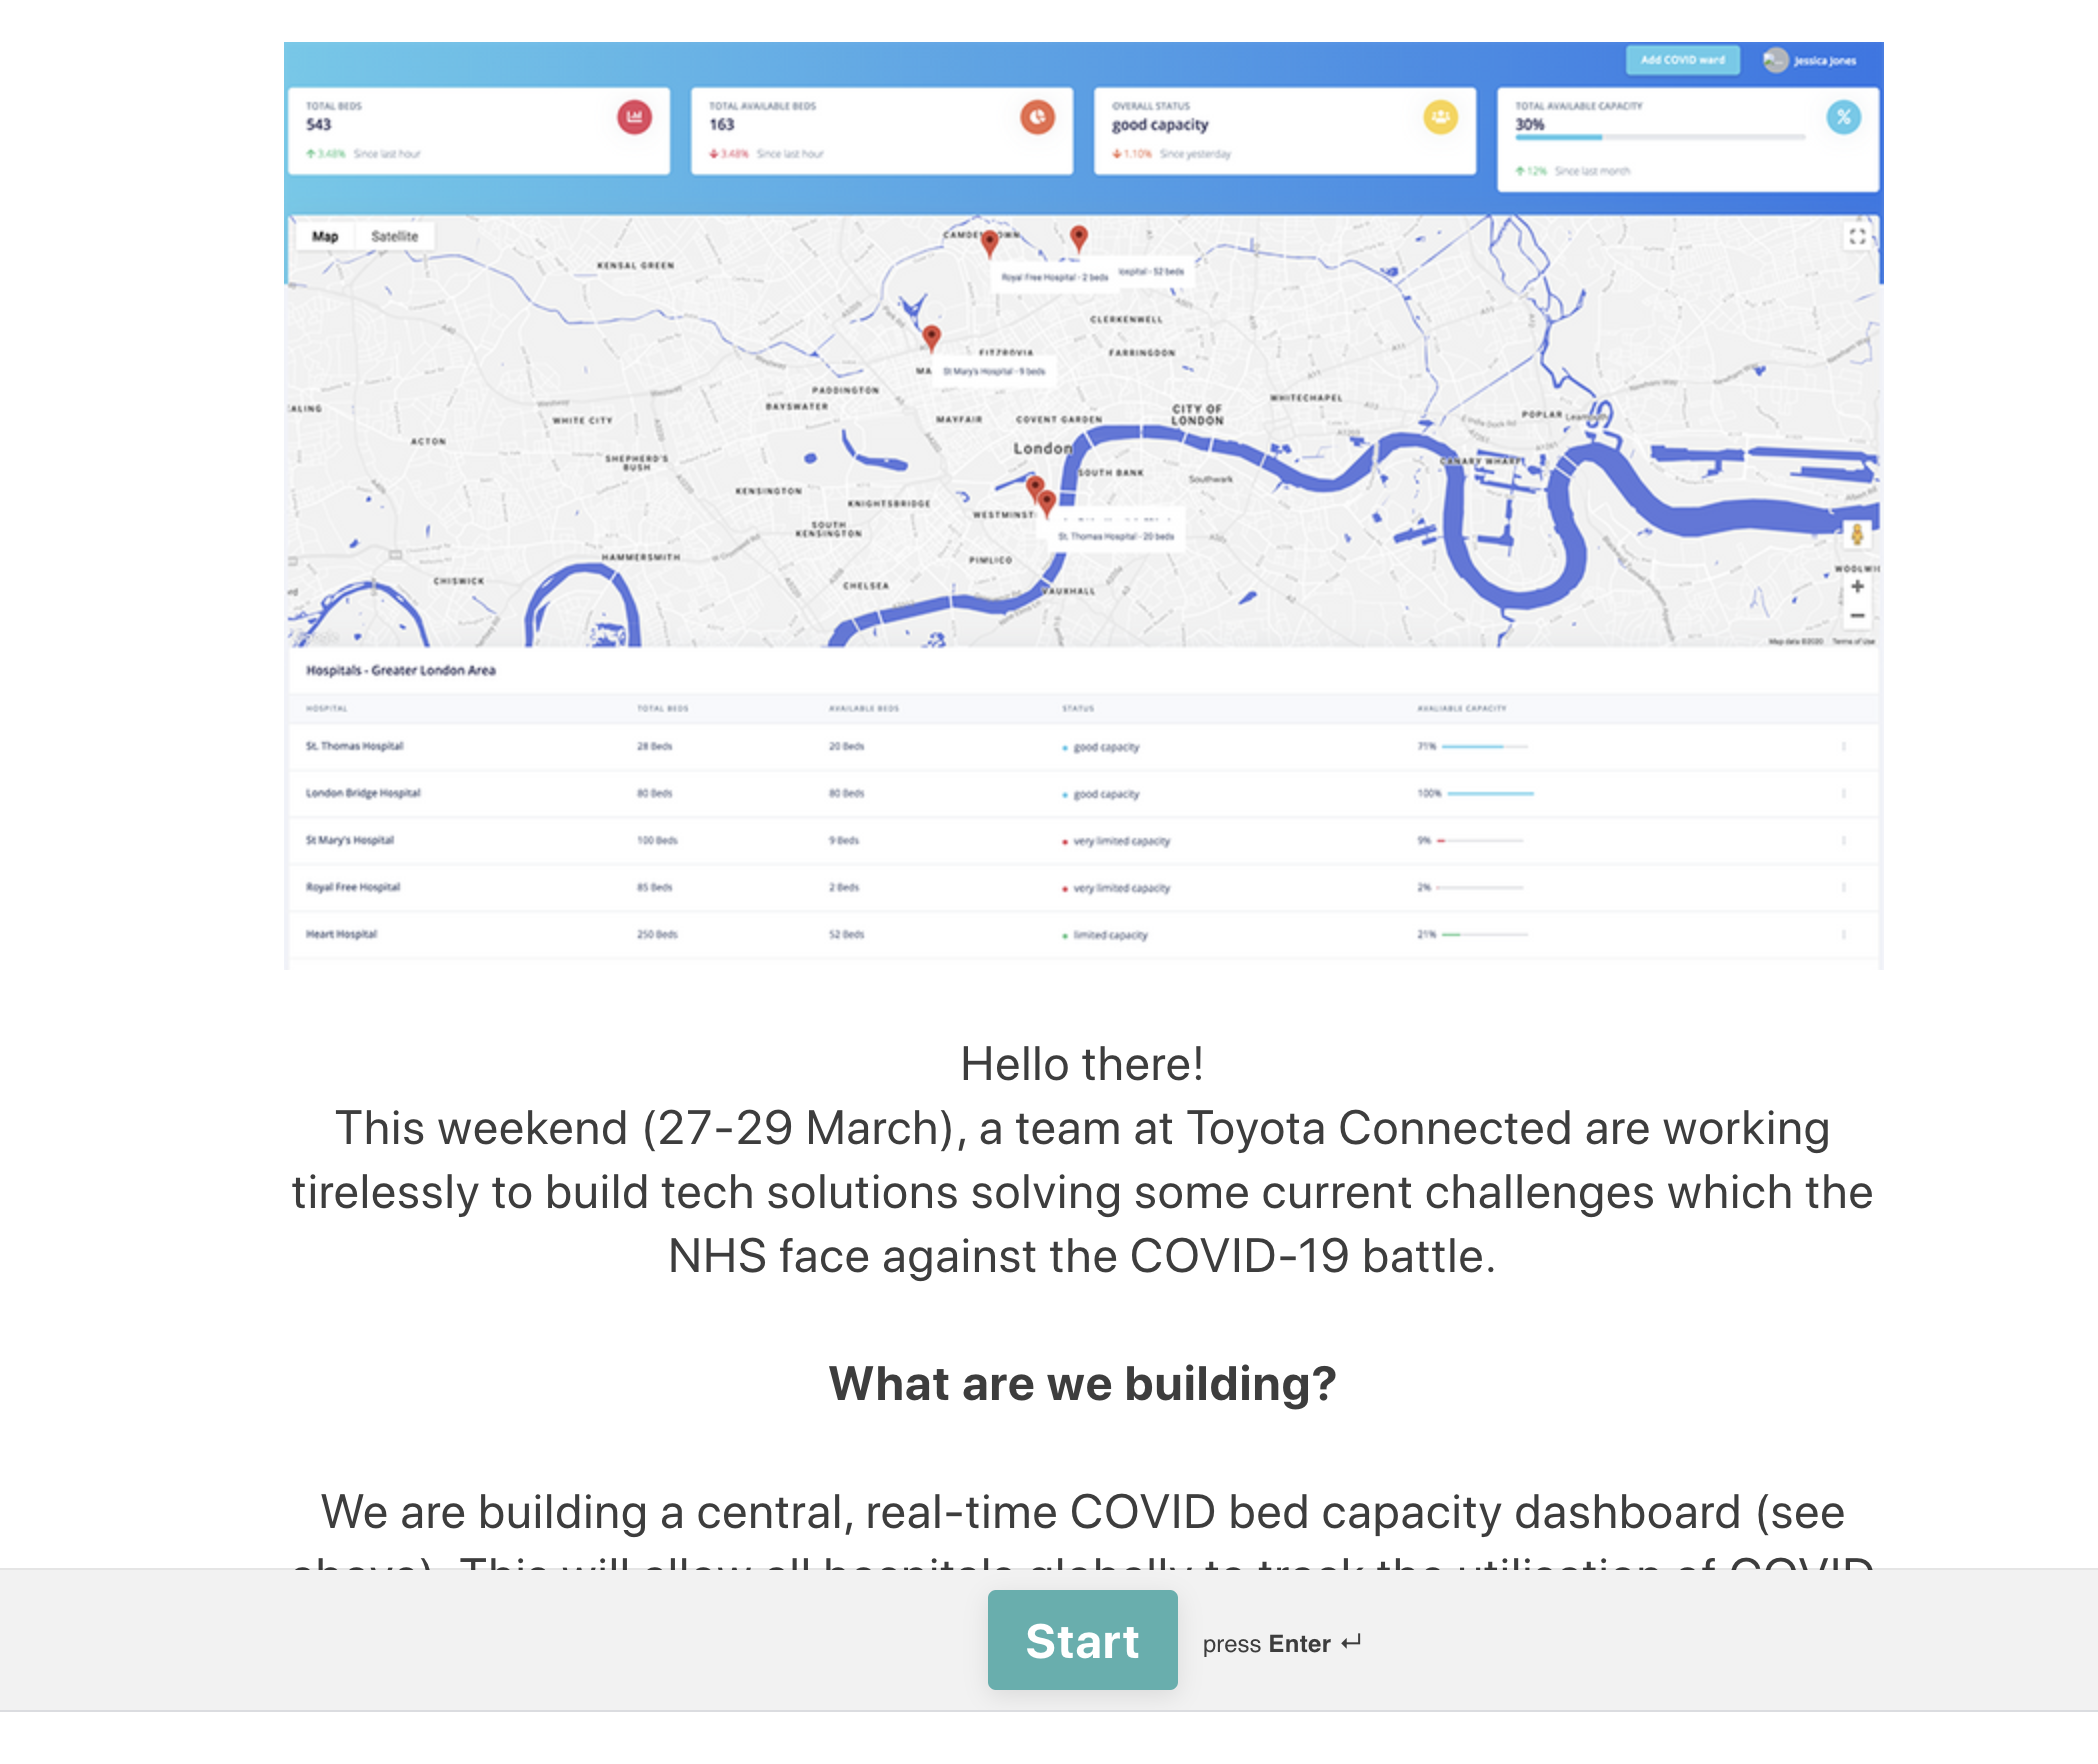Click the Royal Free Hospital table row
Viewport: 2098px width, 1764px height.
pos(353,887)
